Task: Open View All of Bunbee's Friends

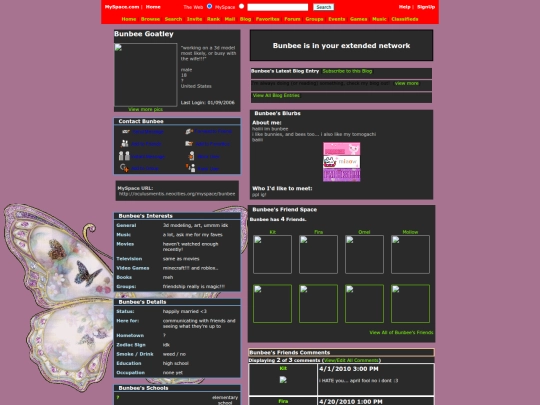Action: point(401,332)
